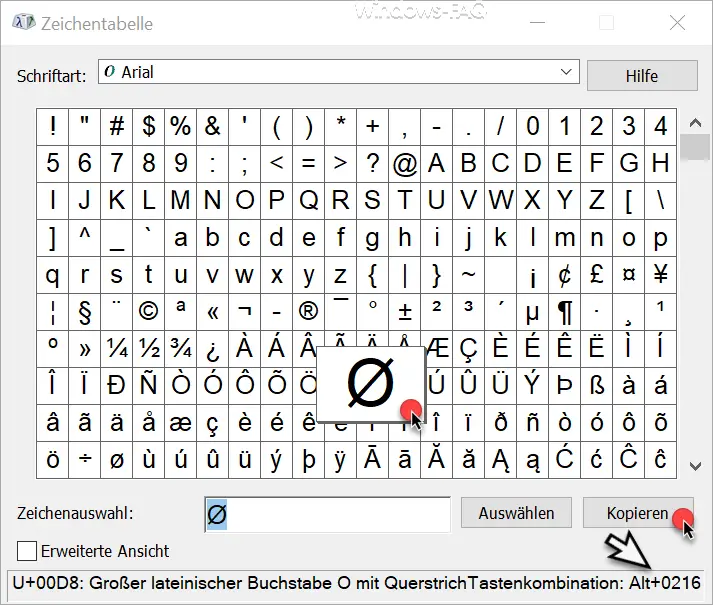Screen dimensions: 713x605
Task: Select the currency ¤ symbol
Action: tap(629, 275)
